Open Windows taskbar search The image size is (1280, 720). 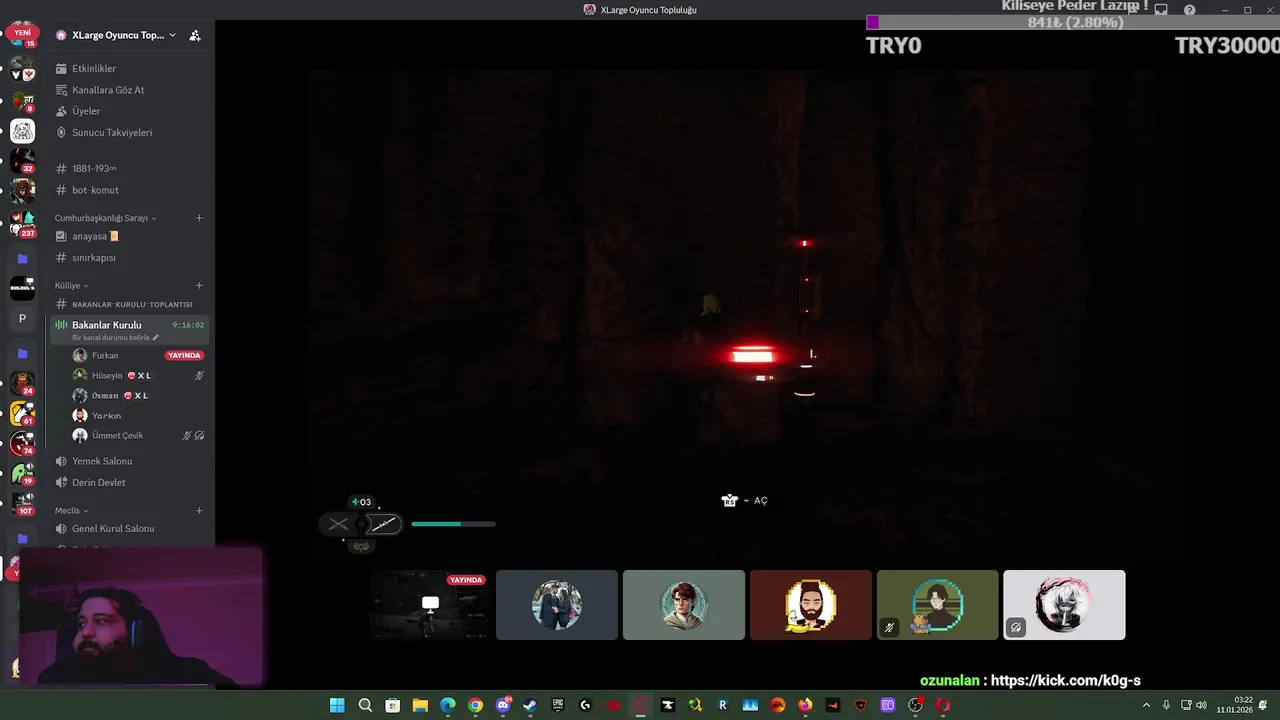[365, 705]
